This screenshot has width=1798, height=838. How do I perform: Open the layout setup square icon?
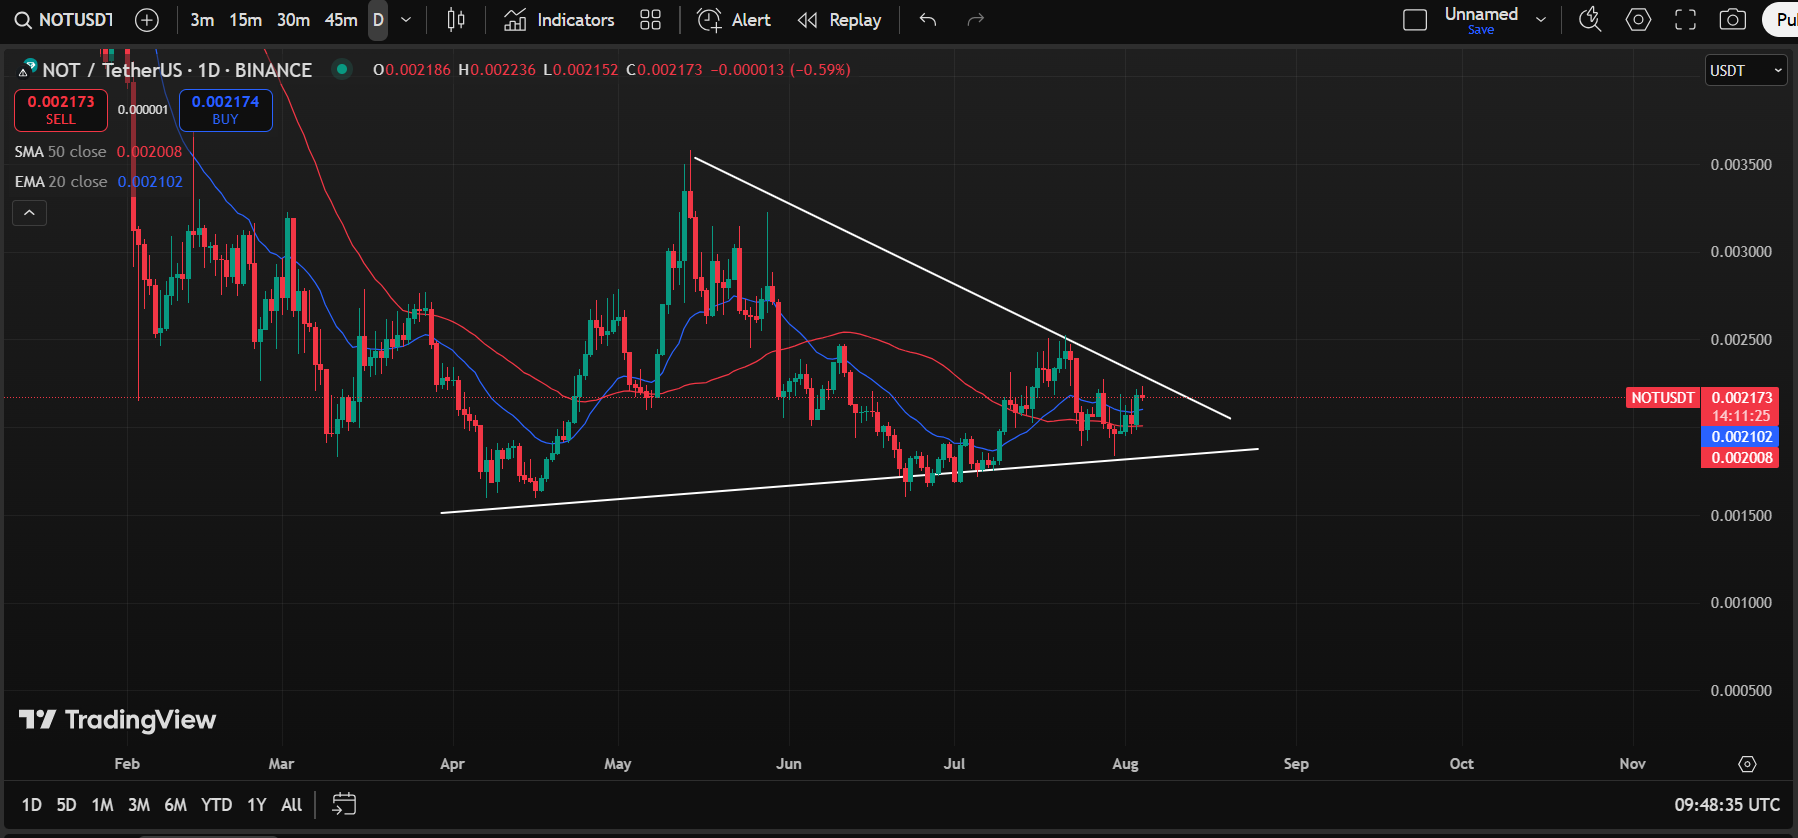pyautogui.click(x=1415, y=20)
